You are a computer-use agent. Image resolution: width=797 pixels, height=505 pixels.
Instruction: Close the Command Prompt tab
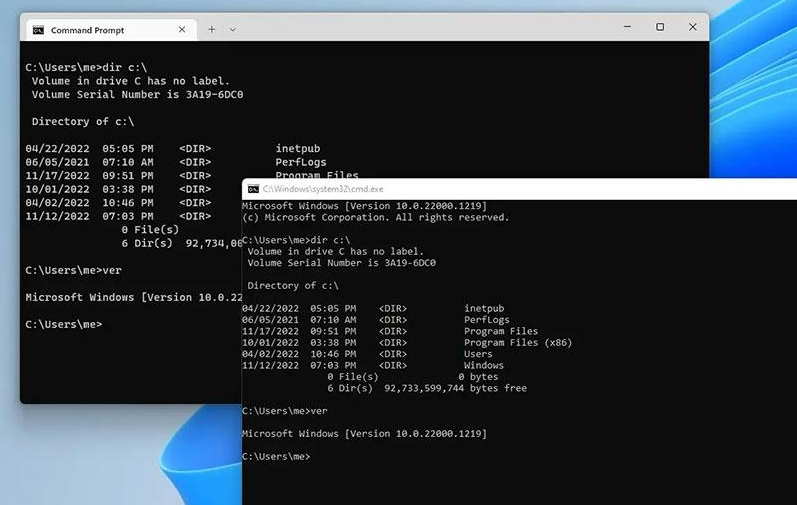181,29
